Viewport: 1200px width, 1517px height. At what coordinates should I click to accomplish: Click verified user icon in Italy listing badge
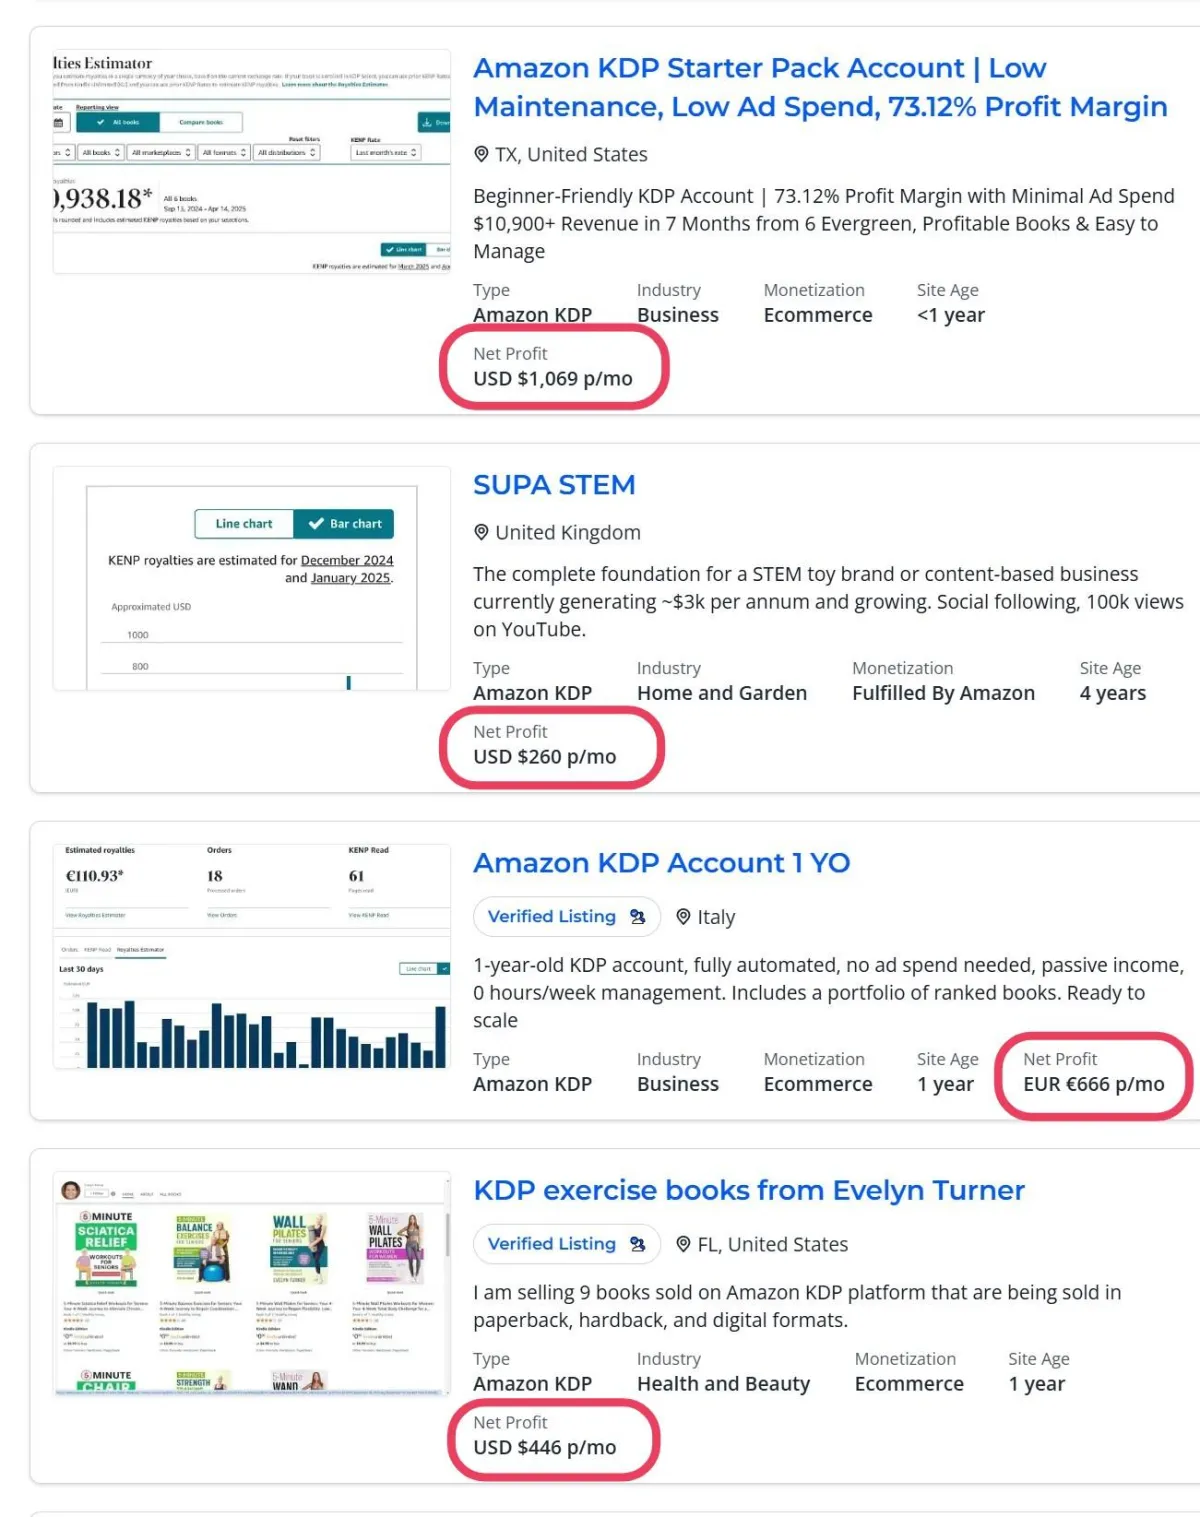[x=637, y=916]
